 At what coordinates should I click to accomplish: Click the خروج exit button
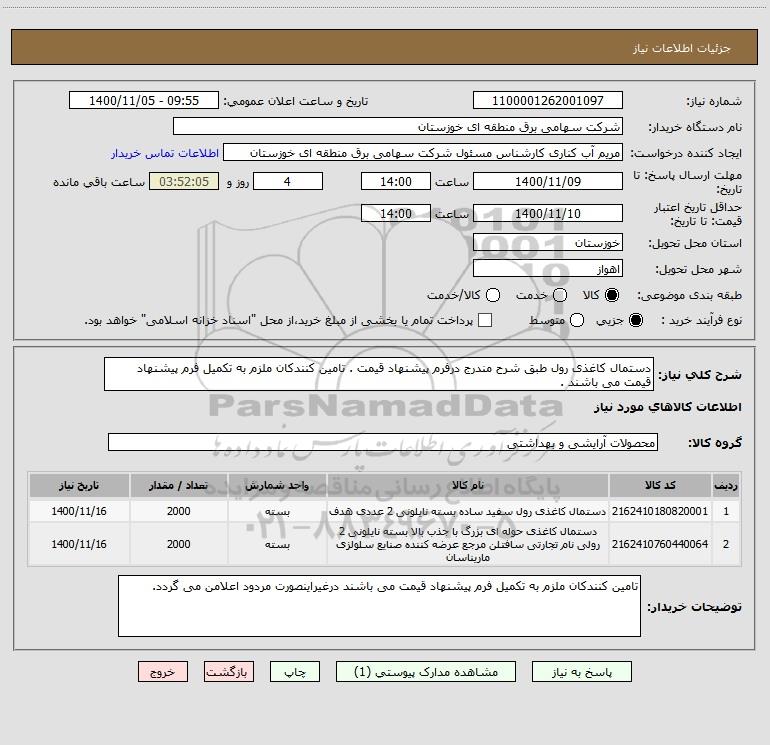(163, 671)
